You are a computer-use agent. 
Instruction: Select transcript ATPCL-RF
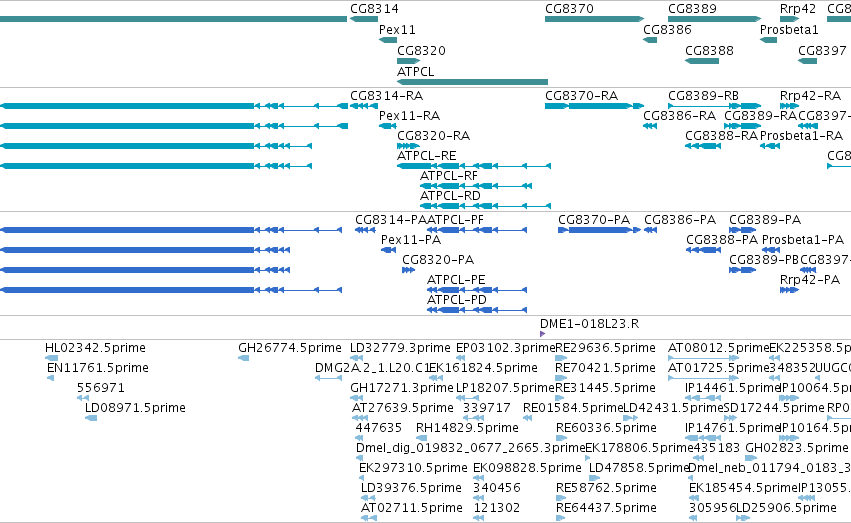(448, 176)
